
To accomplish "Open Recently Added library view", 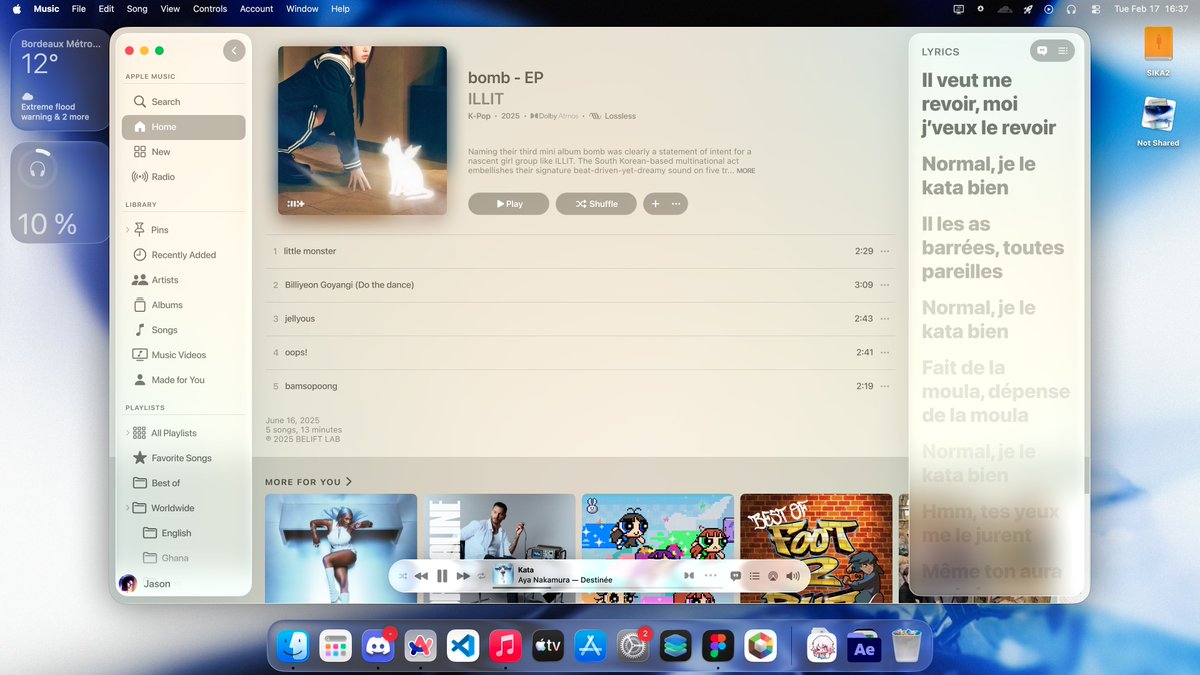I will [184, 255].
